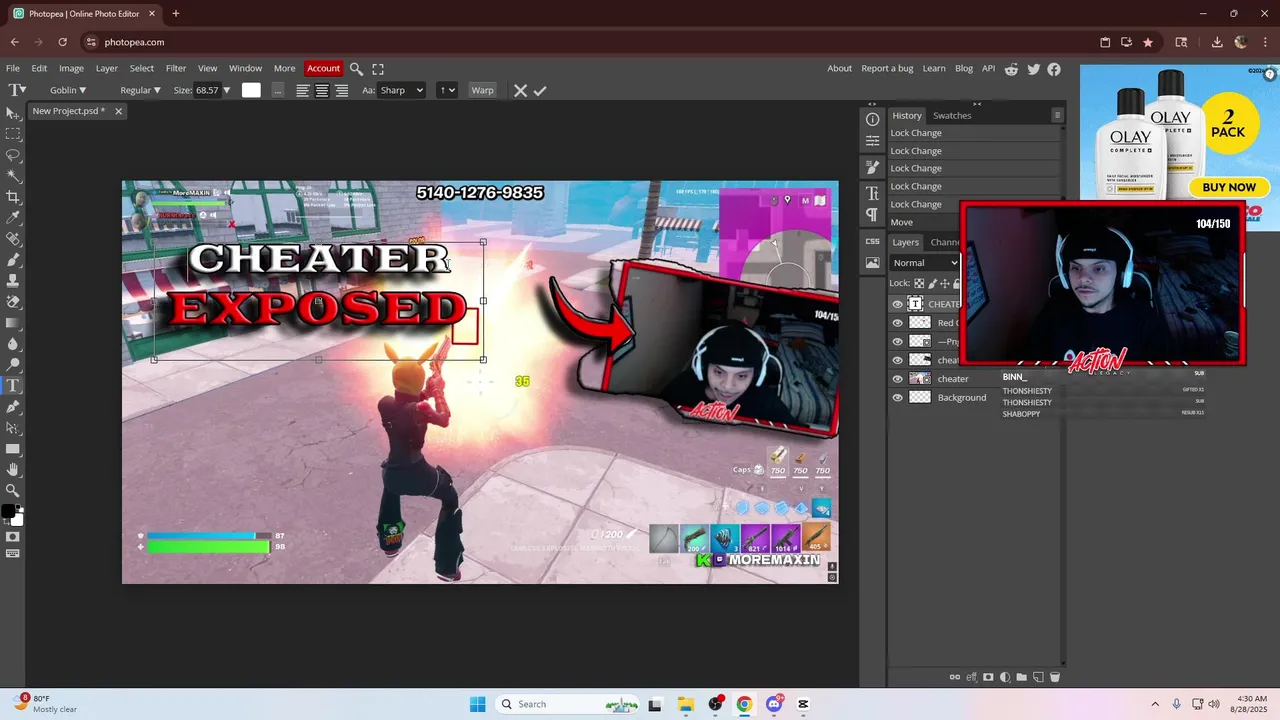Open the Paragraph panel icon
The width and height of the screenshot is (1280, 720).
pos(872,215)
